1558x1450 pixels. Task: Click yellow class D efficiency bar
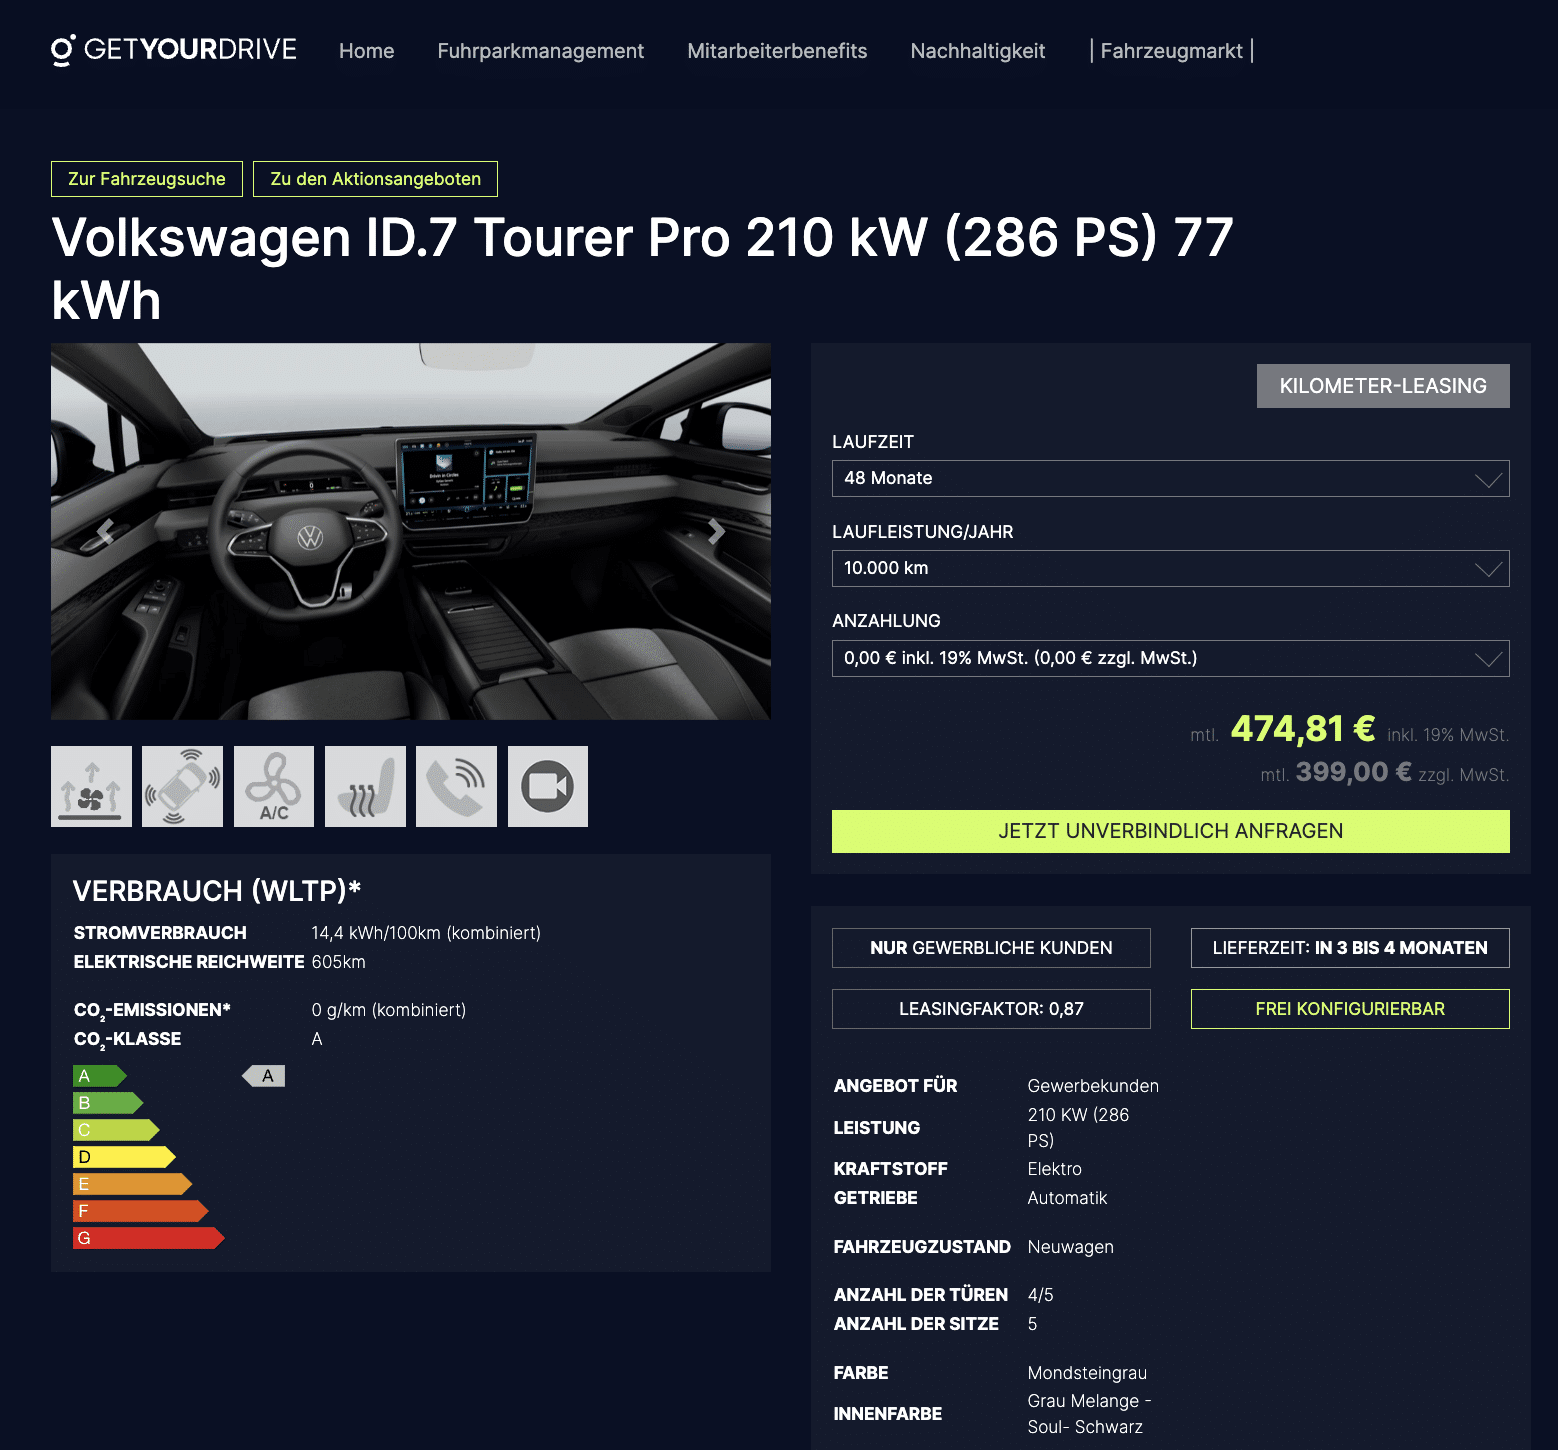point(124,1157)
